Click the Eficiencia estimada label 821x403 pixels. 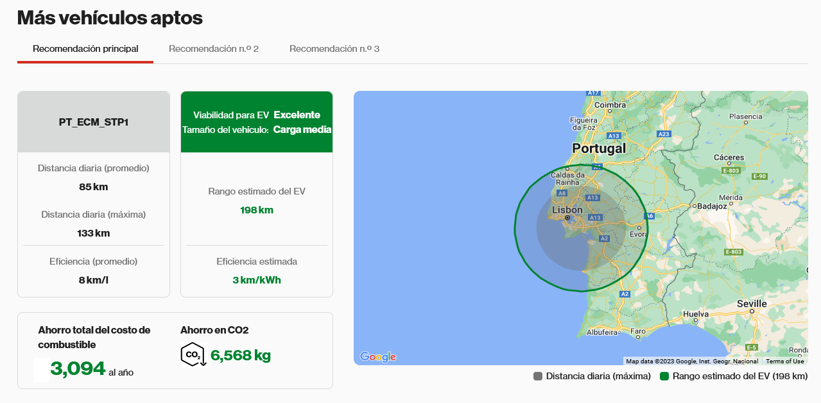pyautogui.click(x=257, y=262)
